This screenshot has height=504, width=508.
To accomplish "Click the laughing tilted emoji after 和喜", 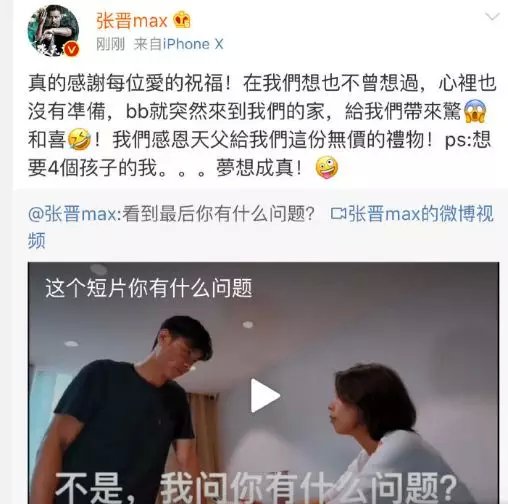I will point(79,139).
